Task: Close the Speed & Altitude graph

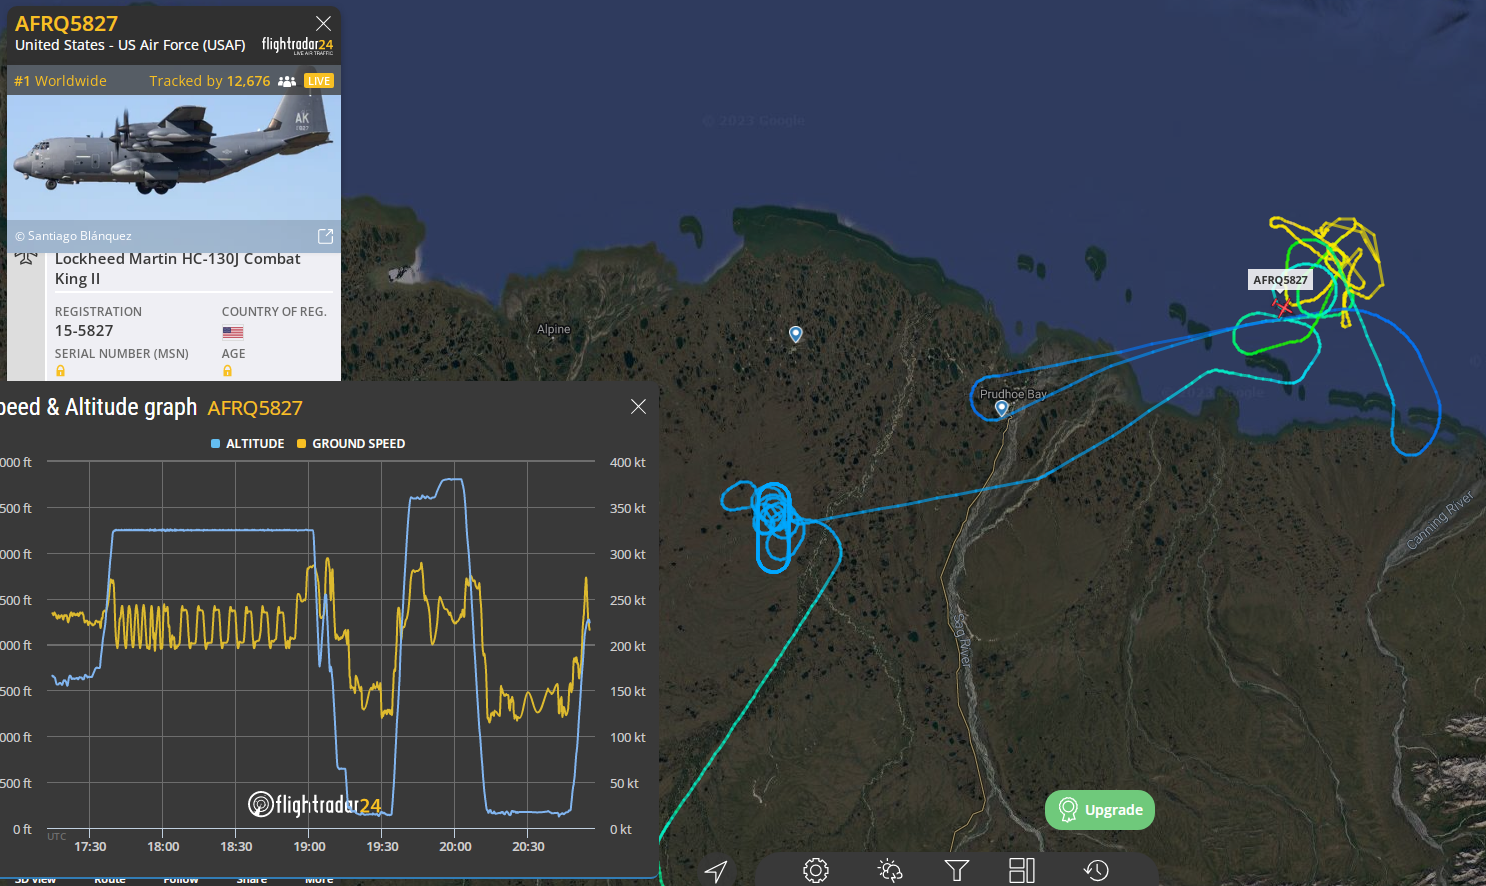Action: (638, 406)
